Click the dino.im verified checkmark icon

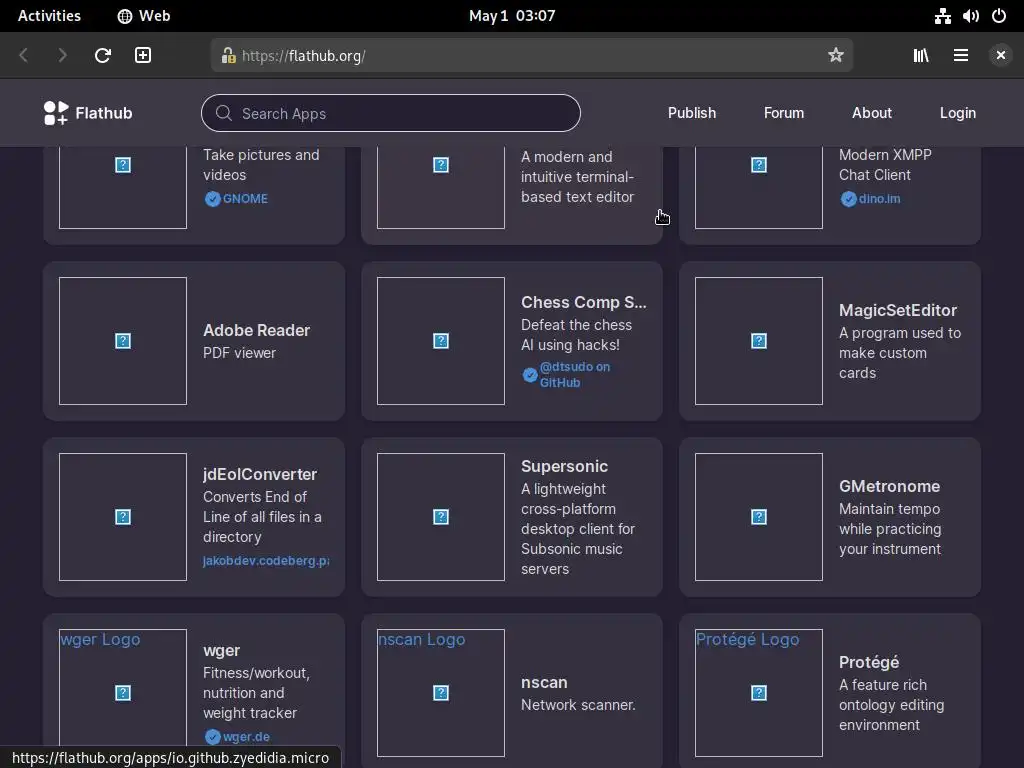point(848,199)
